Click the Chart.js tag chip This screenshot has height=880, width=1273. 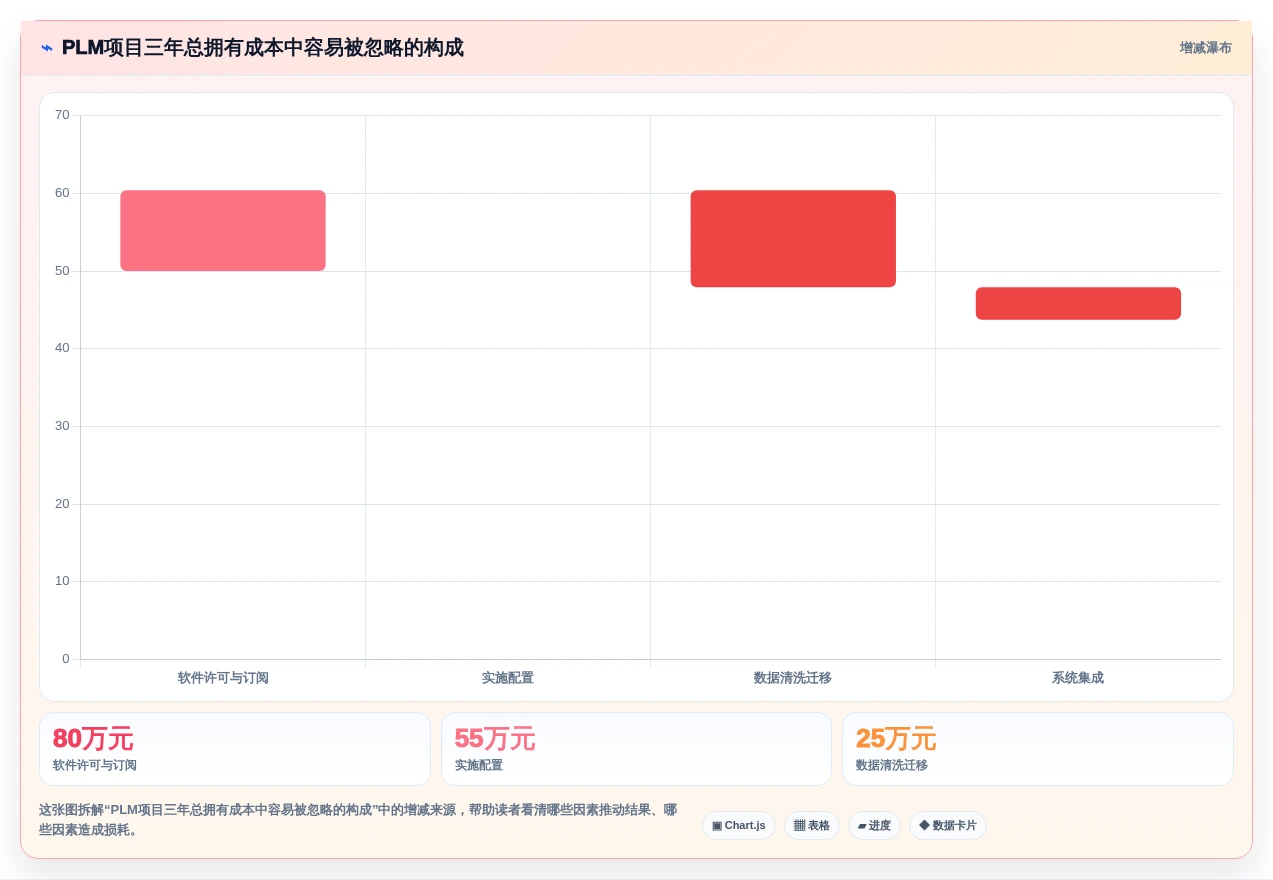coord(739,826)
